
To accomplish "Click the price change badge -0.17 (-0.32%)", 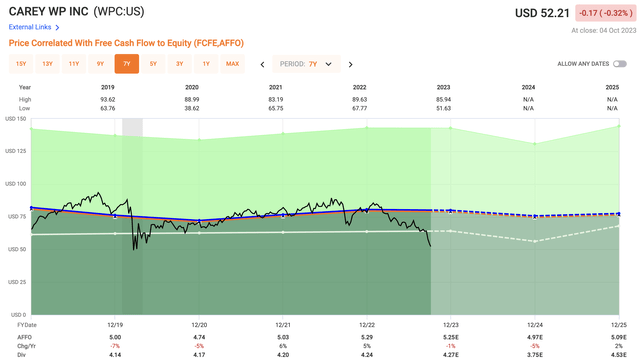I will 606,13.
